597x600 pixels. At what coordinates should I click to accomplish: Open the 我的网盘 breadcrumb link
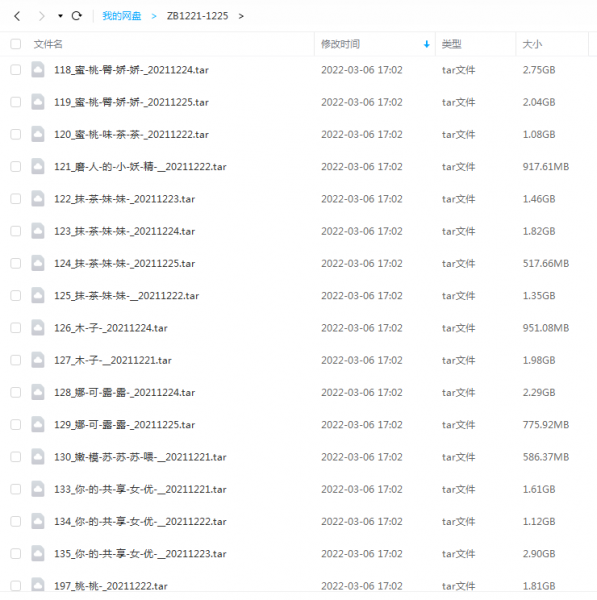point(122,16)
